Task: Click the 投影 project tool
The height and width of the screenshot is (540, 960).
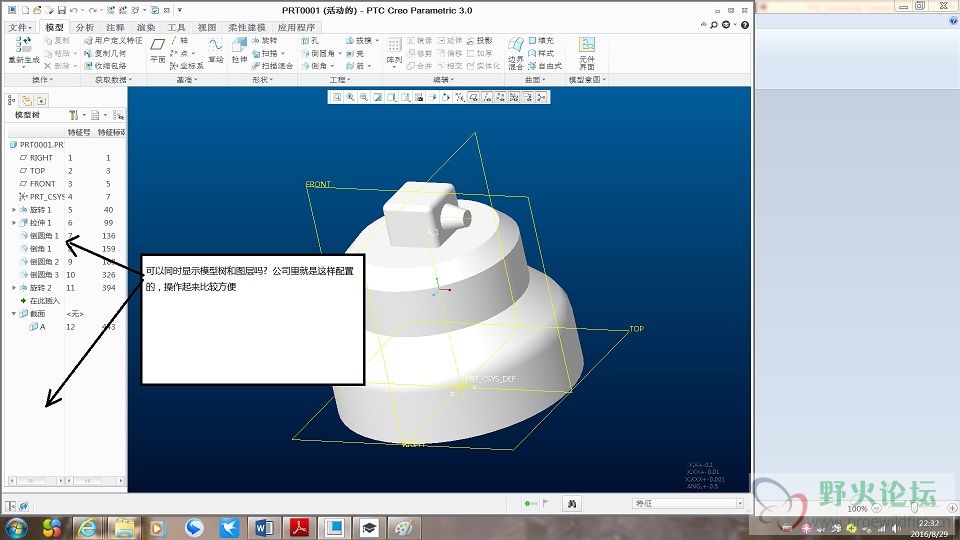Action: (x=479, y=40)
